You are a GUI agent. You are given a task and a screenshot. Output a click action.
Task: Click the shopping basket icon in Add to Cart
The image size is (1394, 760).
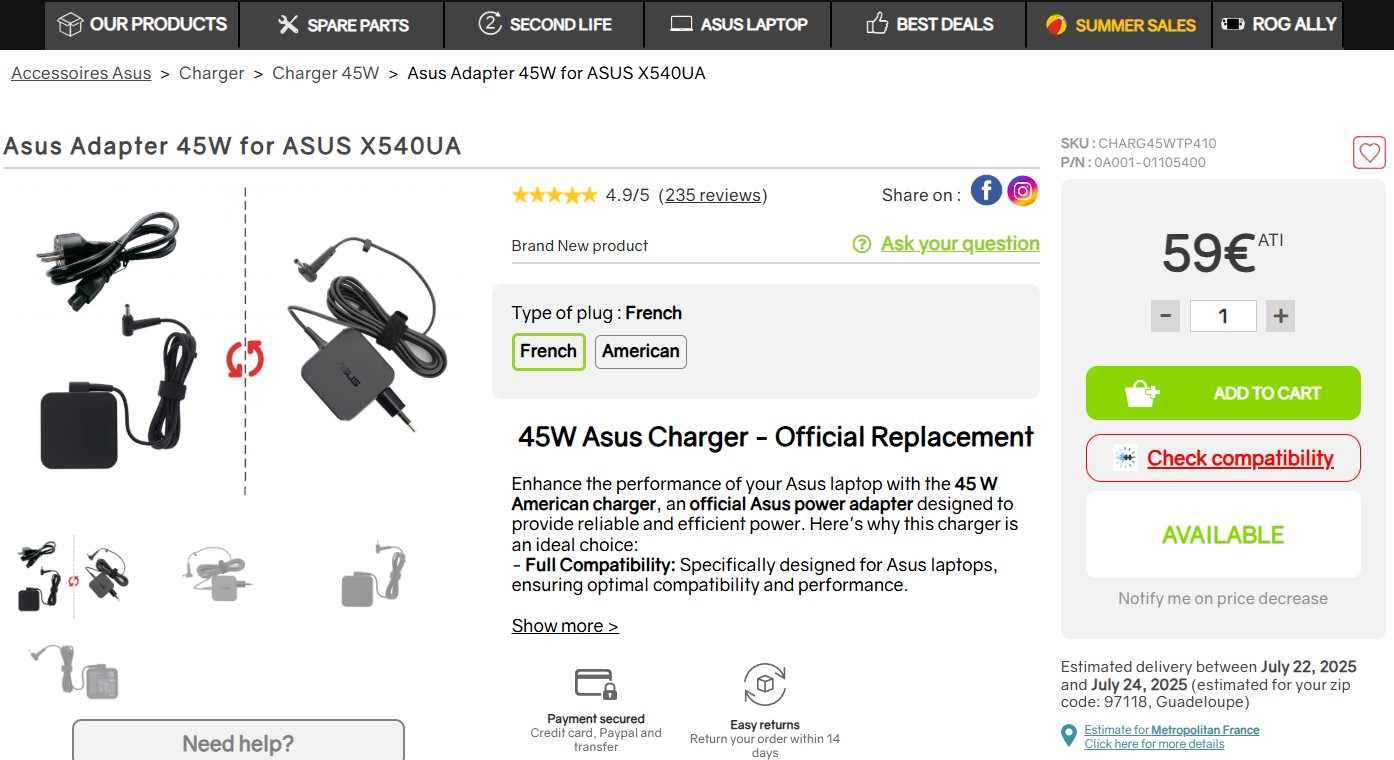click(1142, 393)
